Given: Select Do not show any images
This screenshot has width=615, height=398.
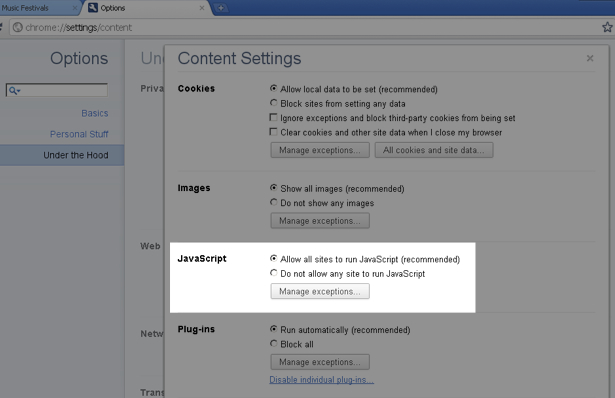Looking at the screenshot, I should [x=273, y=202].
